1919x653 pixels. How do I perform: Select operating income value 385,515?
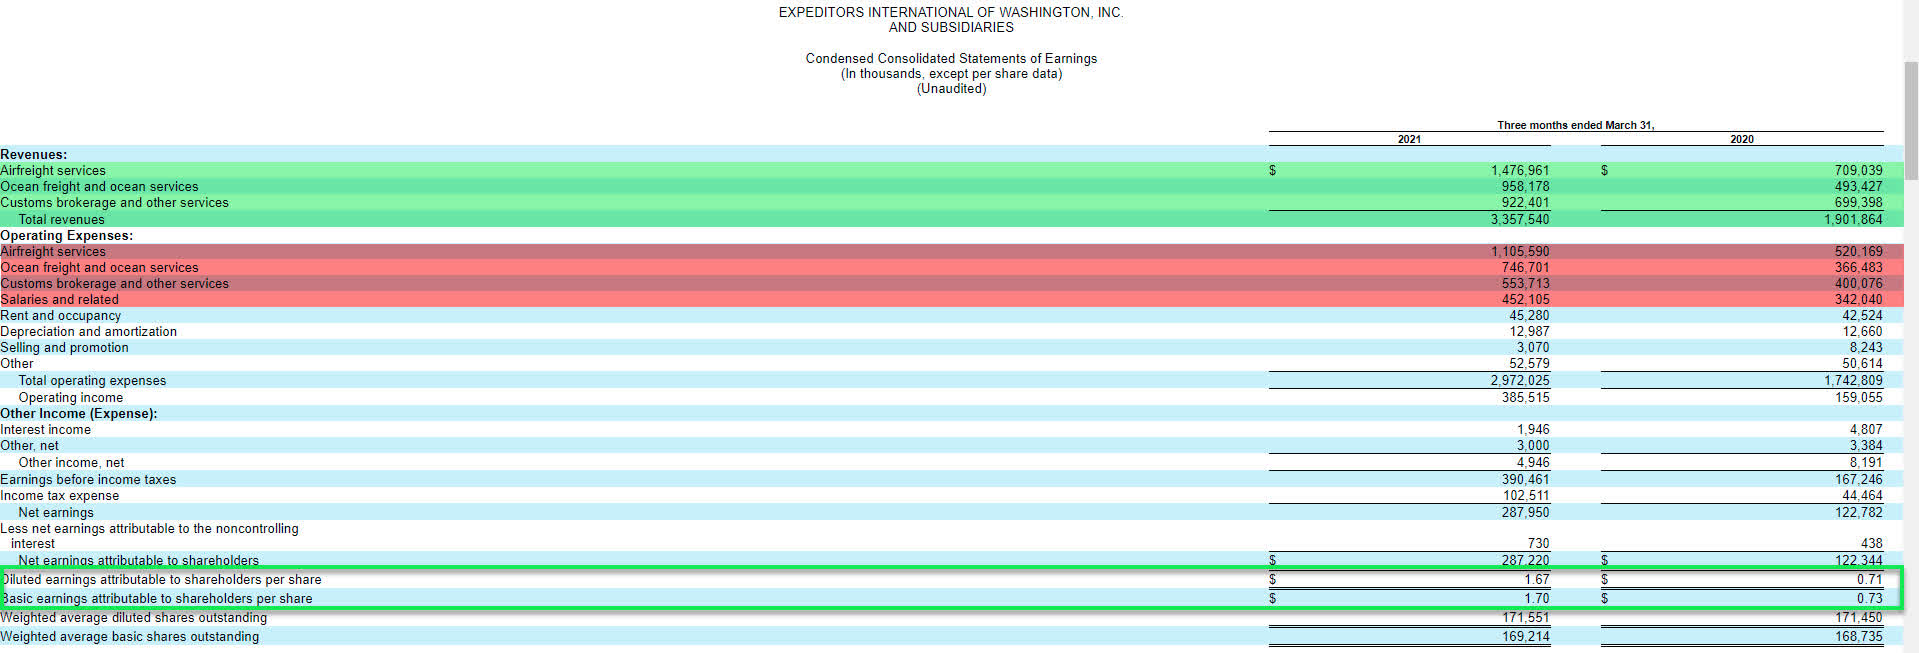pyautogui.click(x=1525, y=398)
